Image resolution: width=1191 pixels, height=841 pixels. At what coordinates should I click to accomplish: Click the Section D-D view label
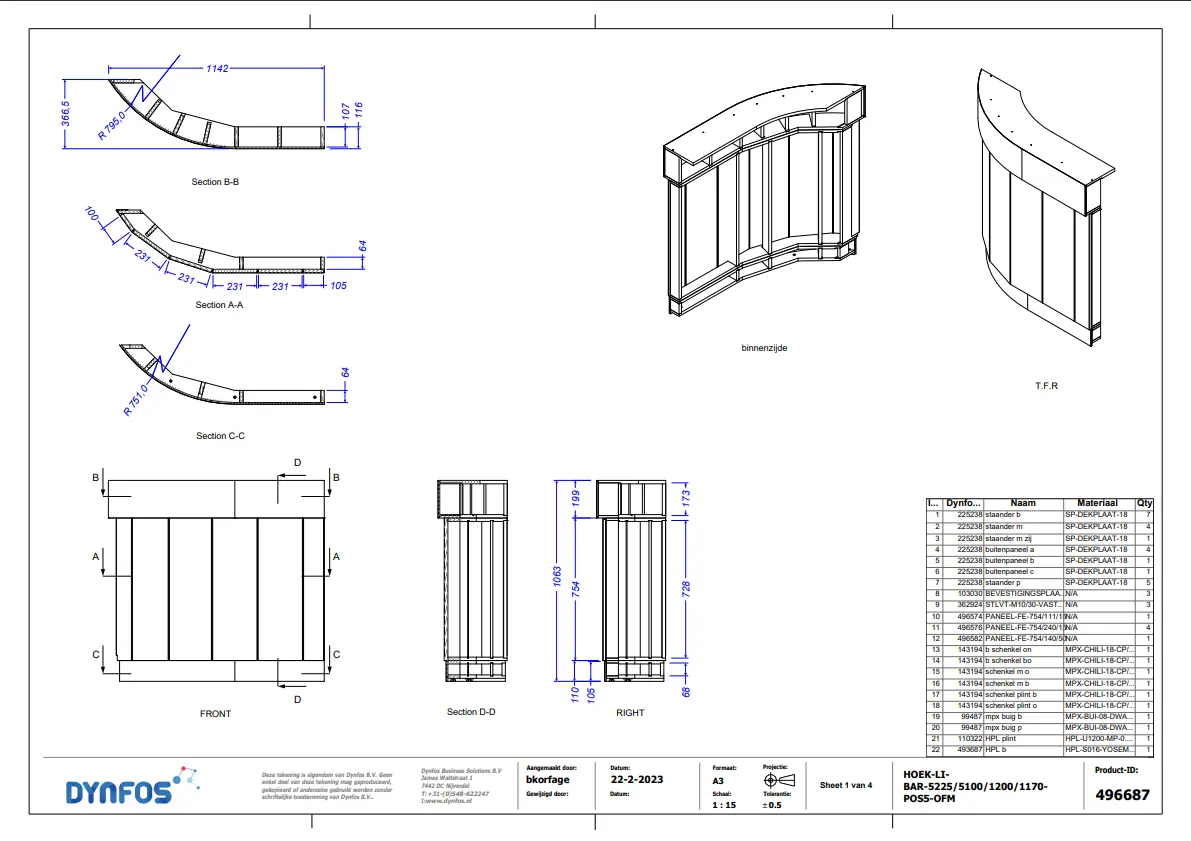click(471, 712)
